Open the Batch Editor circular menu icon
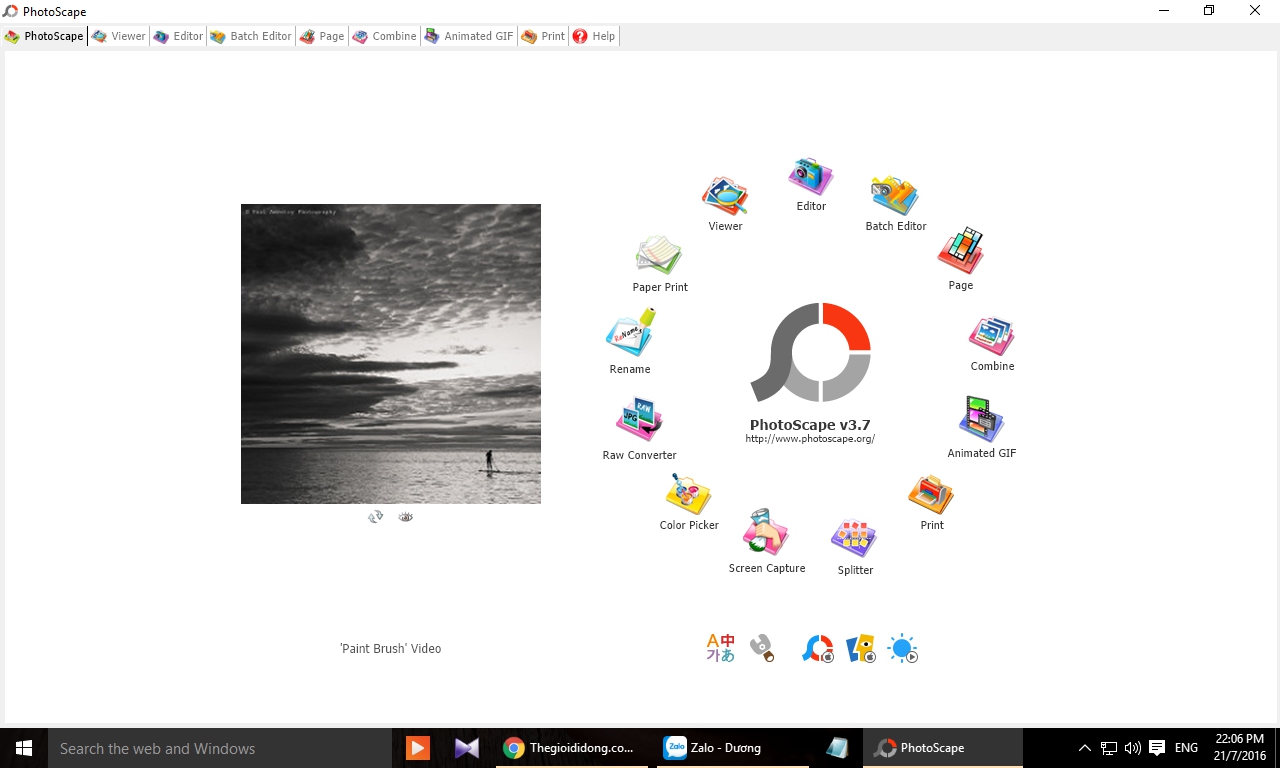Image resolution: width=1280 pixels, height=768 pixels. click(895, 197)
